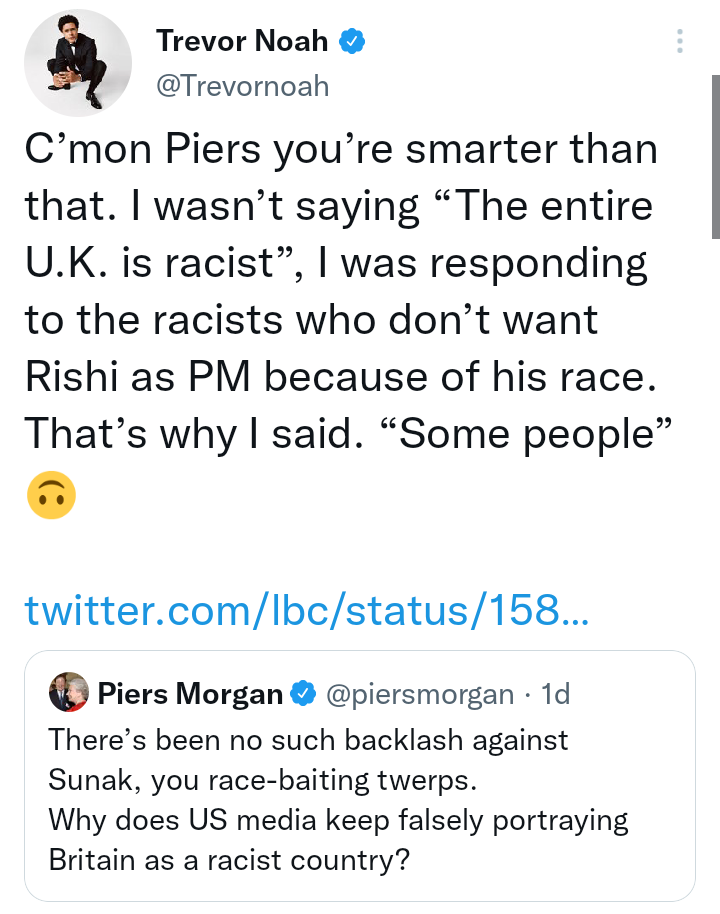The width and height of the screenshot is (720, 914).
Task: Open the @Trevornoah handle
Action: point(242,85)
